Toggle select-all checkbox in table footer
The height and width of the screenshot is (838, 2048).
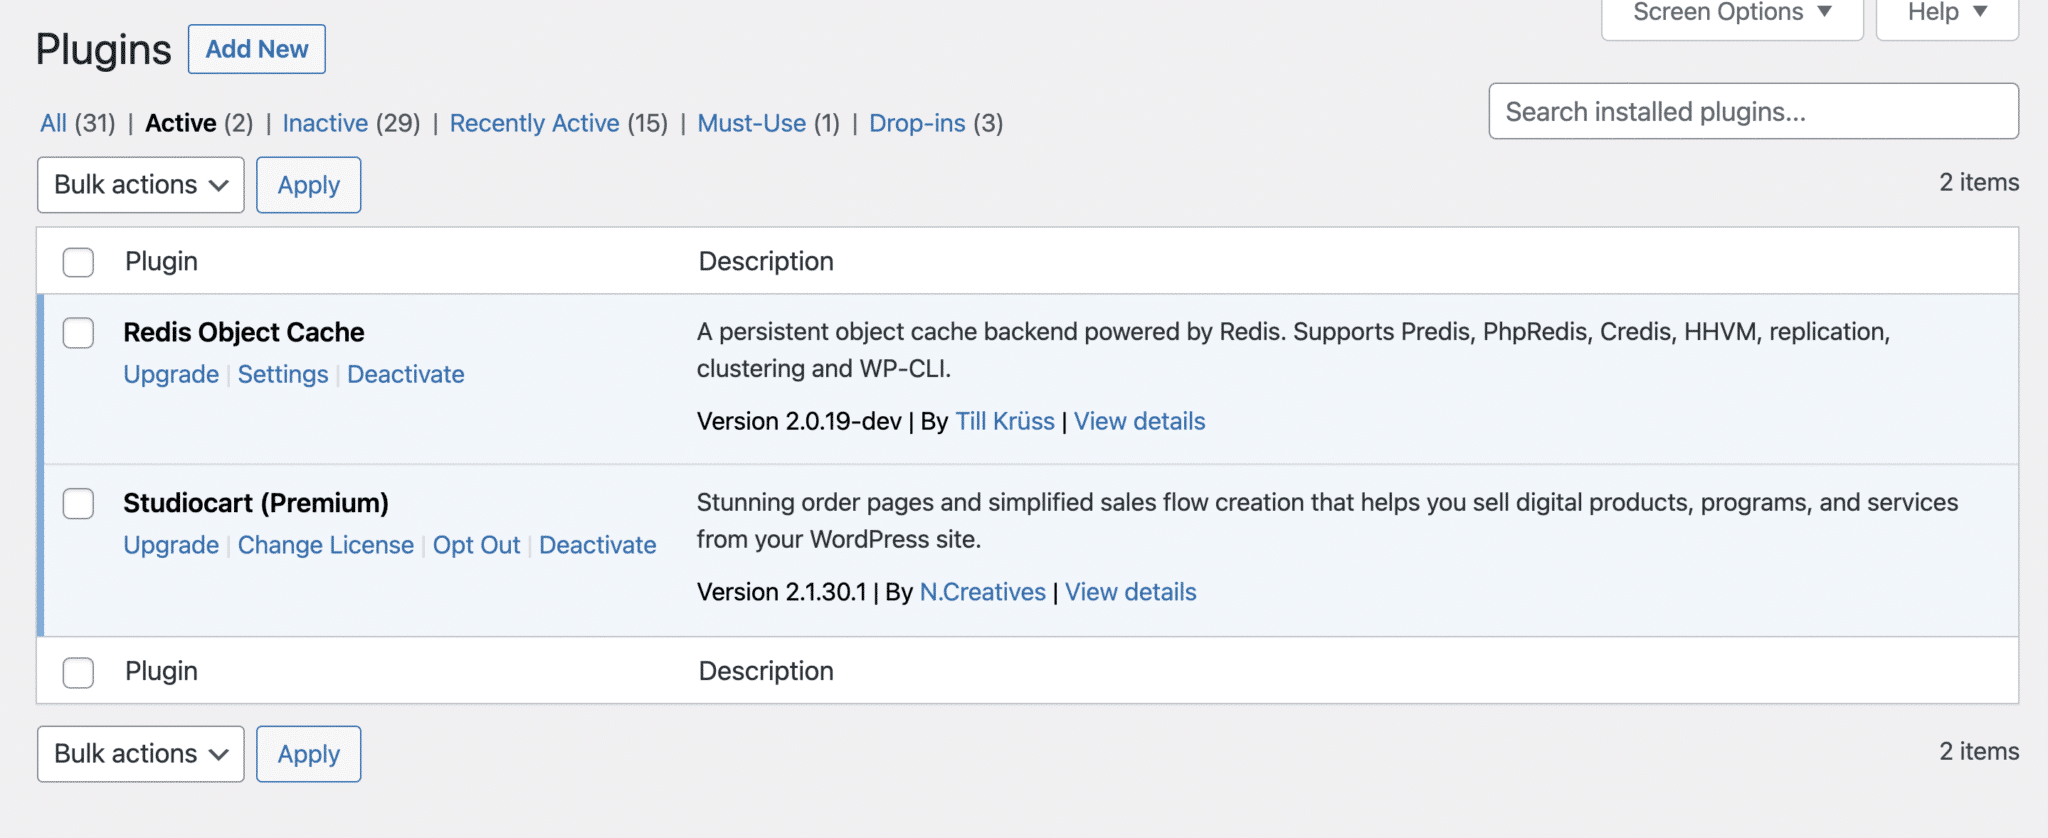tap(78, 672)
